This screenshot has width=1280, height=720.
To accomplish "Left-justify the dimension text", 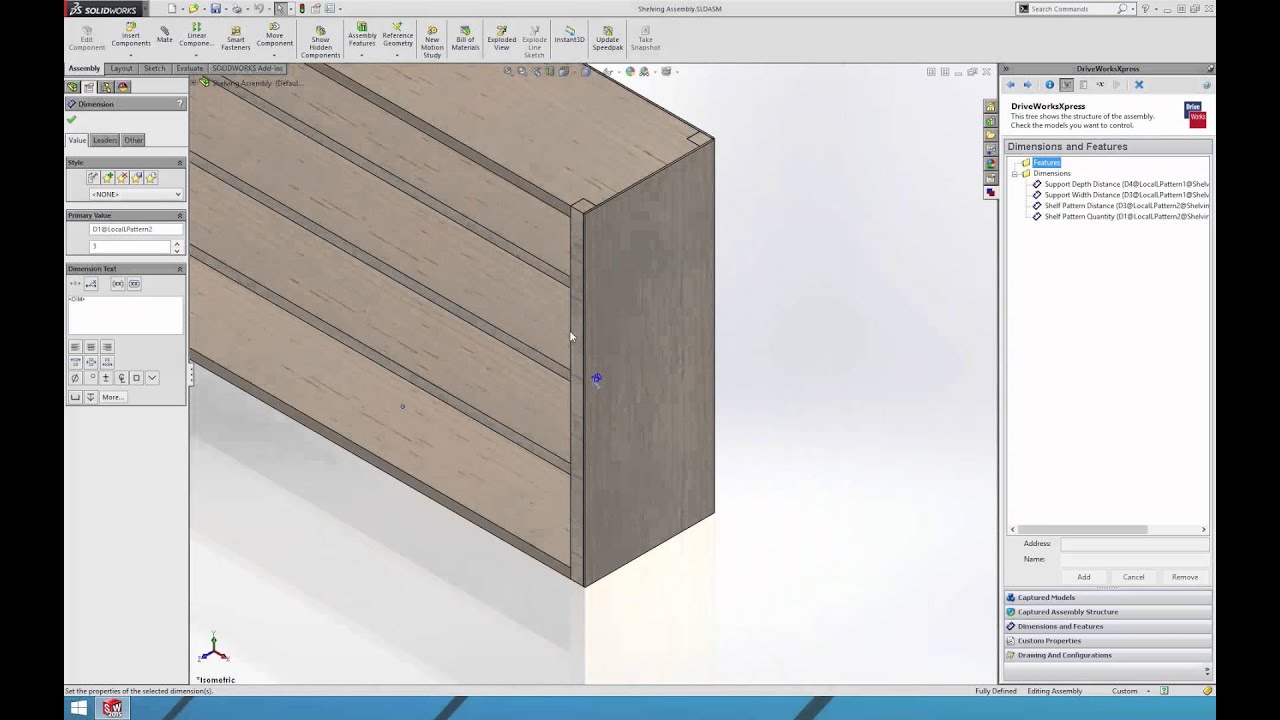I will tap(75, 347).
